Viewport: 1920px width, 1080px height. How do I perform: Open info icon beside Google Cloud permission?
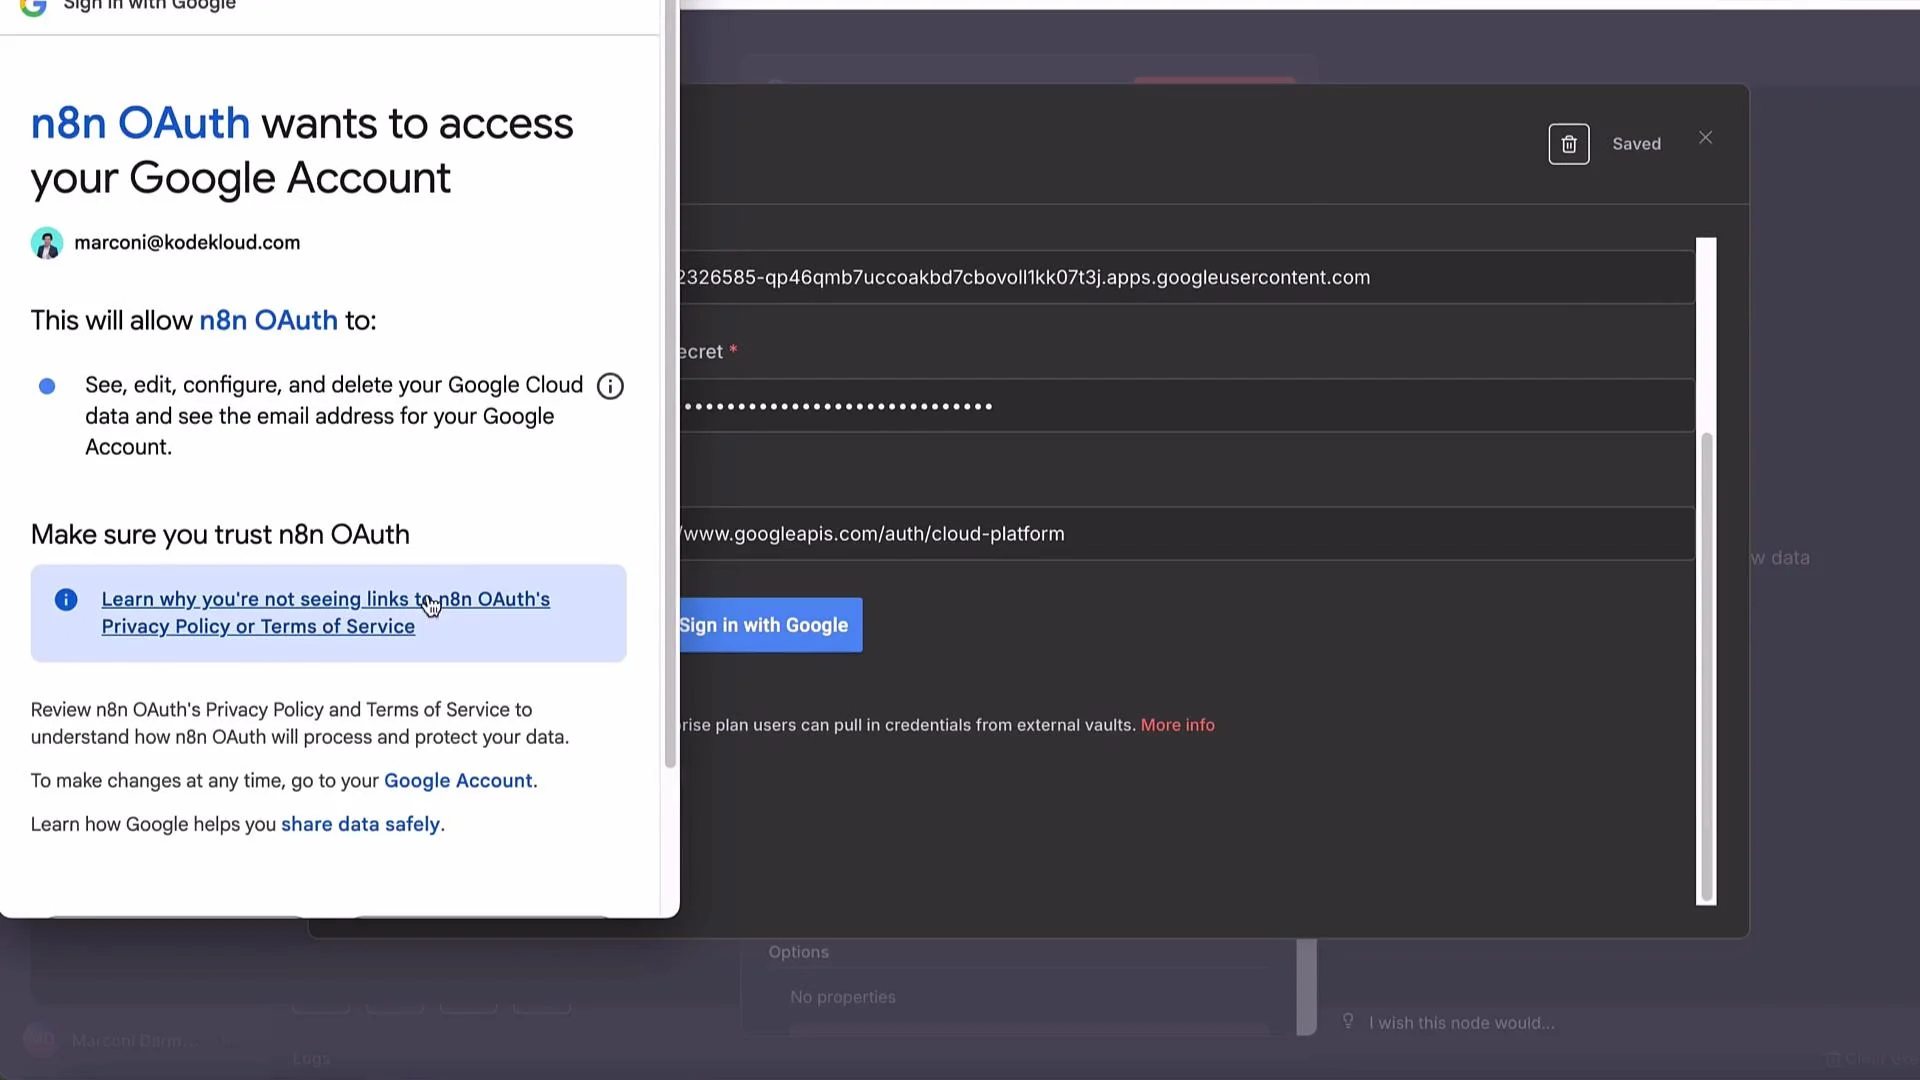click(x=610, y=386)
